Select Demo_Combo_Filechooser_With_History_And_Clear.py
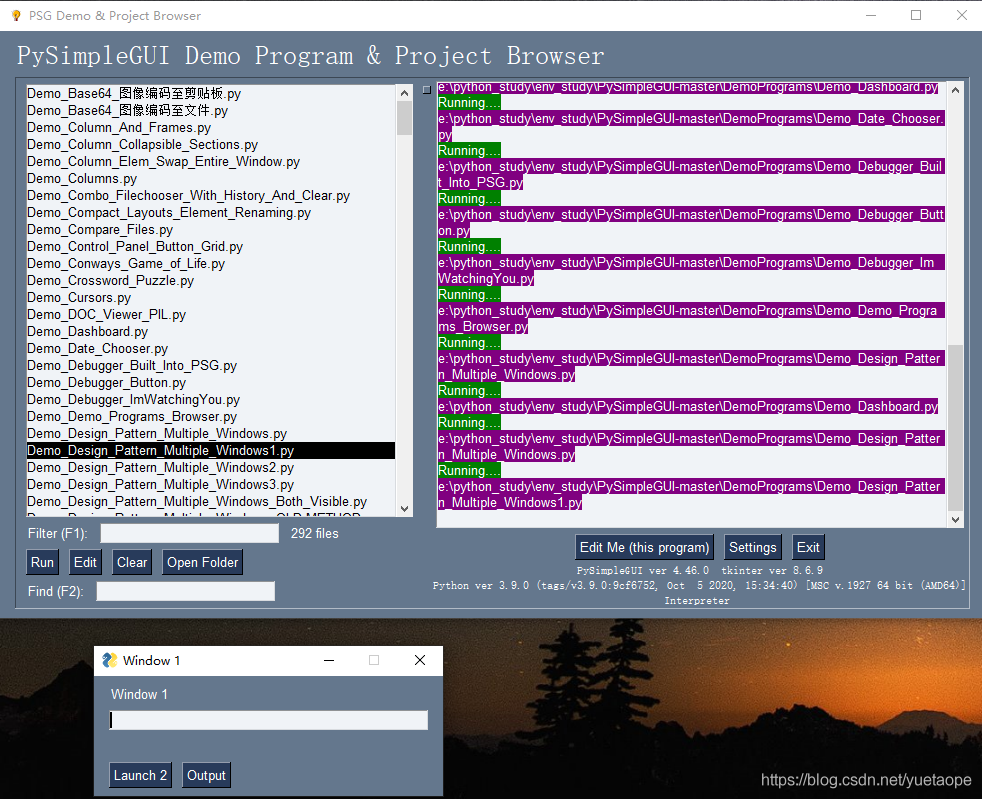The width and height of the screenshot is (982, 799). (x=211, y=195)
